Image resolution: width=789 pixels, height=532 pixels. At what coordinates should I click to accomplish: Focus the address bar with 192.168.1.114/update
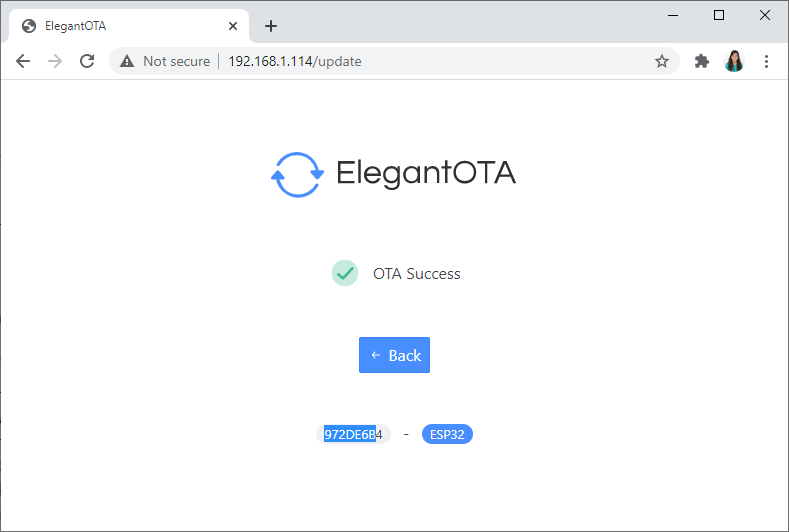(400, 61)
